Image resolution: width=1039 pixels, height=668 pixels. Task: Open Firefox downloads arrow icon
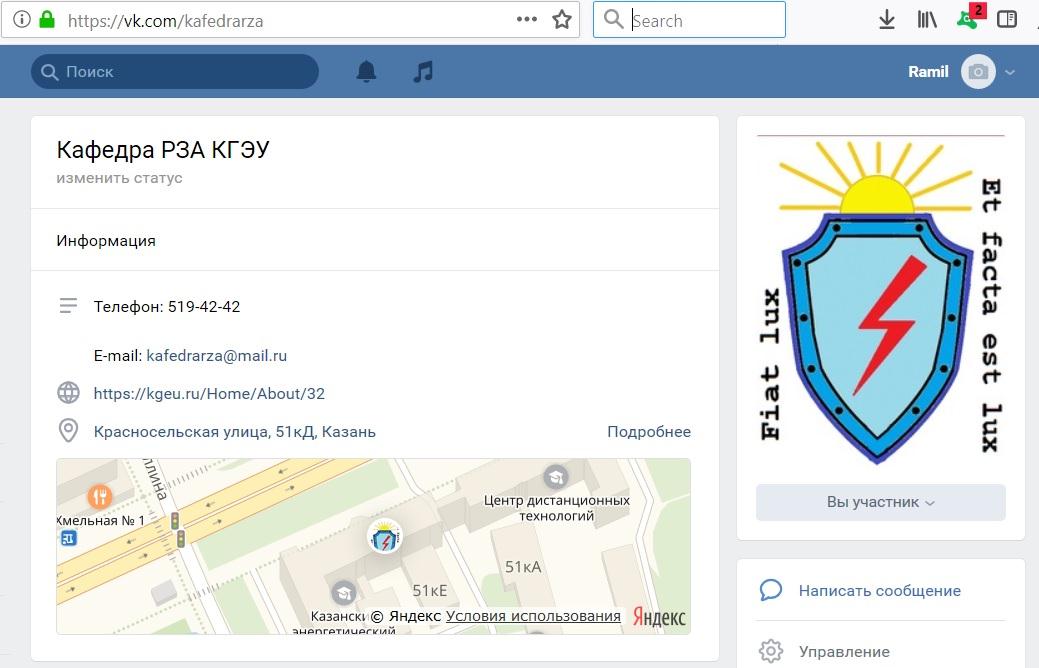(x=886, y=20)
